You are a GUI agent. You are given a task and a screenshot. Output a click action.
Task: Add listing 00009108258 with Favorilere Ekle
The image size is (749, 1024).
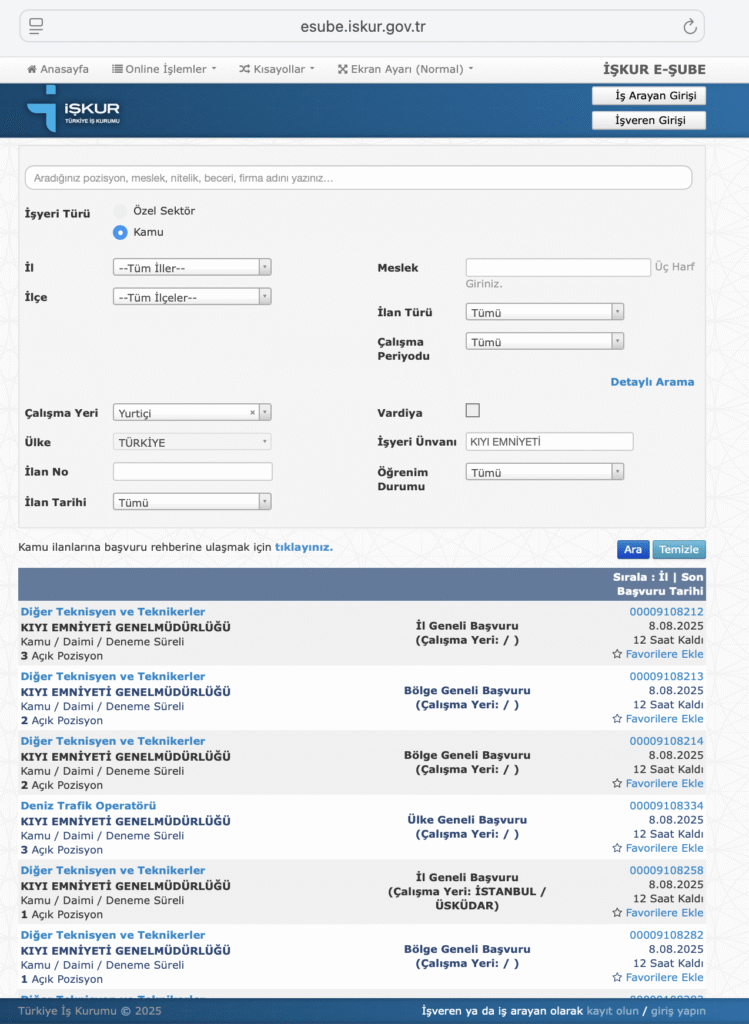(x=664, y=913)
